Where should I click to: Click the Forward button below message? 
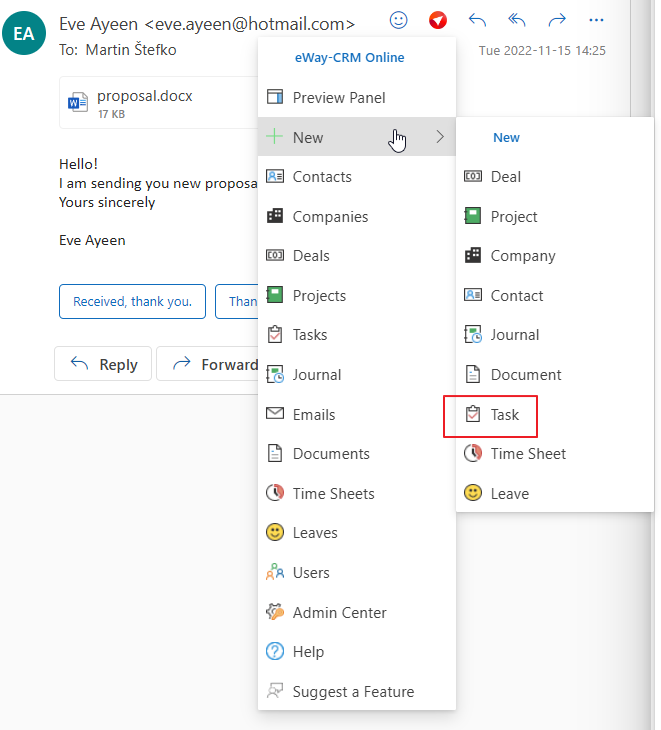[x=208, y=364]
